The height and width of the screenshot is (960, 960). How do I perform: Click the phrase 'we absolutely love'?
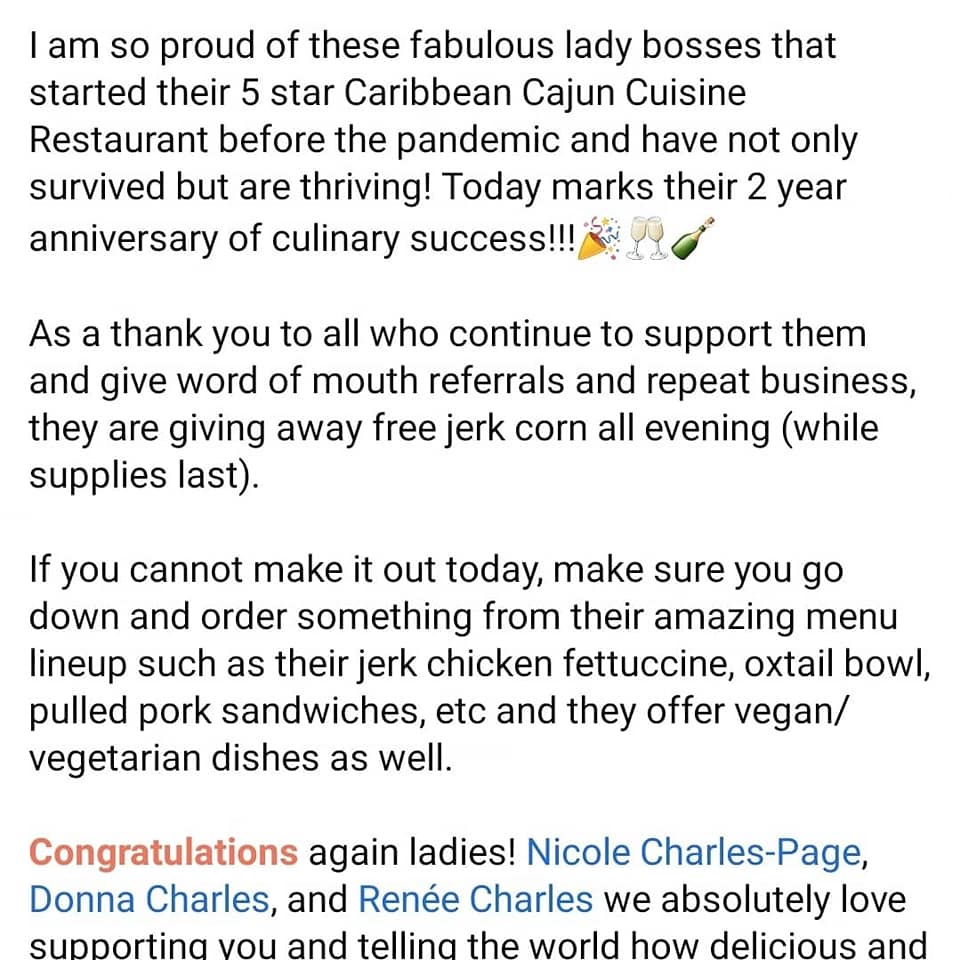pos(754,901)
